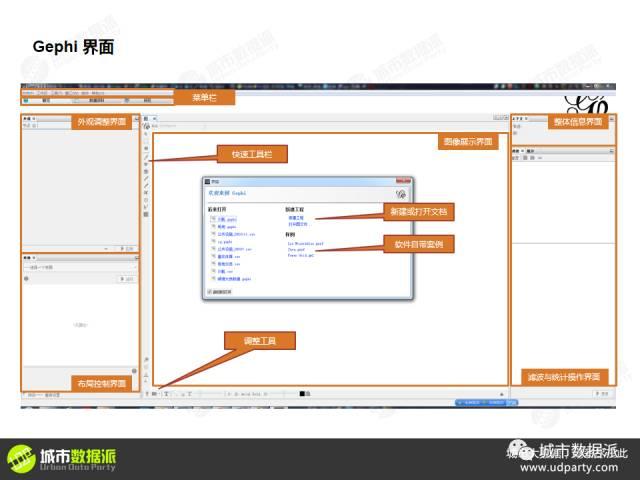Click the new project link
Image resolution: width=640 pixels, height=480 pixels.
coord(296,218)
